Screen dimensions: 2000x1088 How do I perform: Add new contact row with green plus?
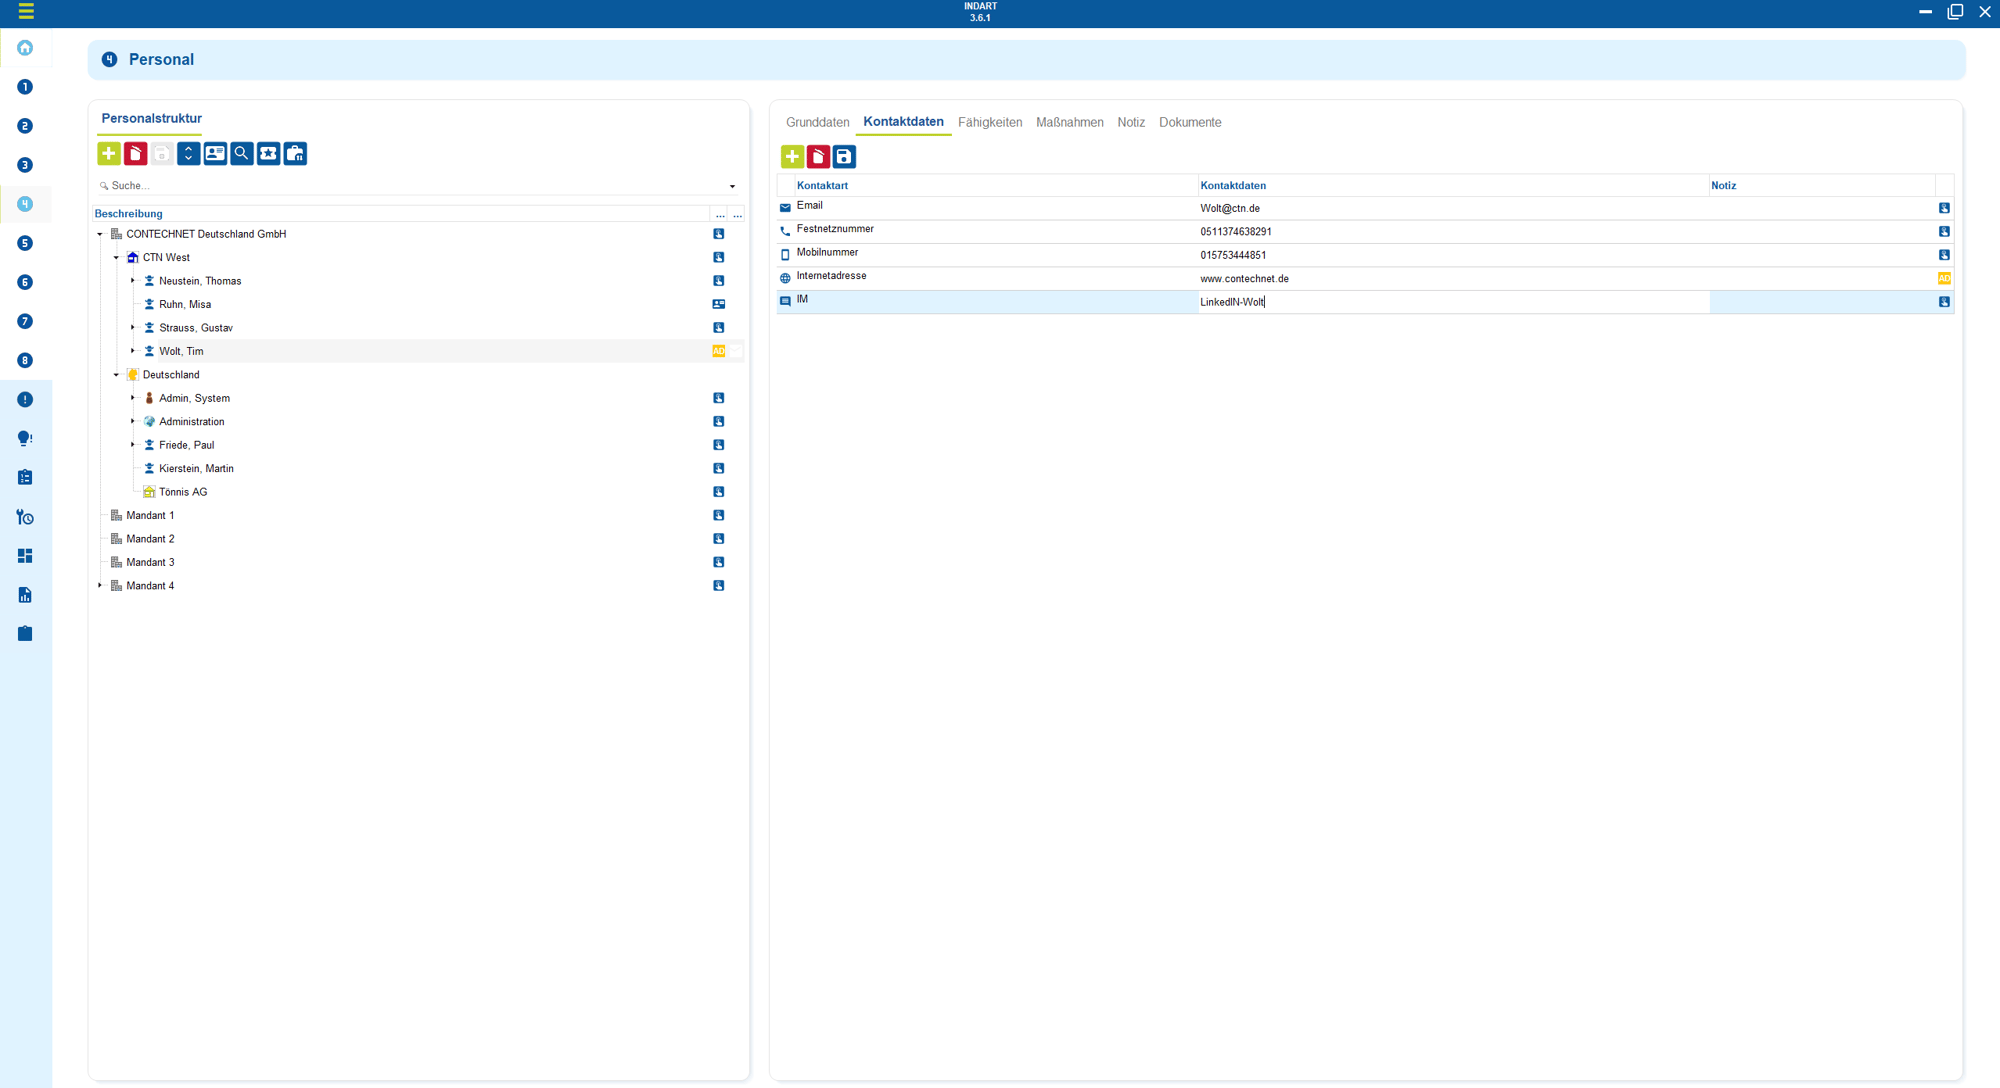[x=792, y=157]
